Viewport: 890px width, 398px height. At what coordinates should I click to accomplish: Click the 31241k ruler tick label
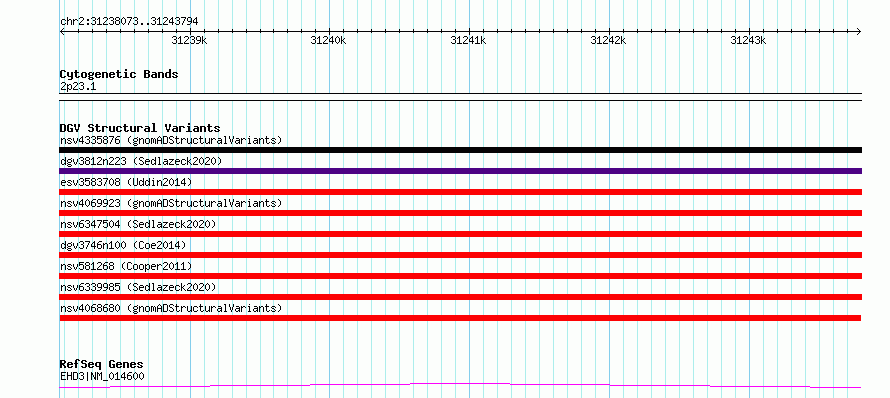click(468, 40)
